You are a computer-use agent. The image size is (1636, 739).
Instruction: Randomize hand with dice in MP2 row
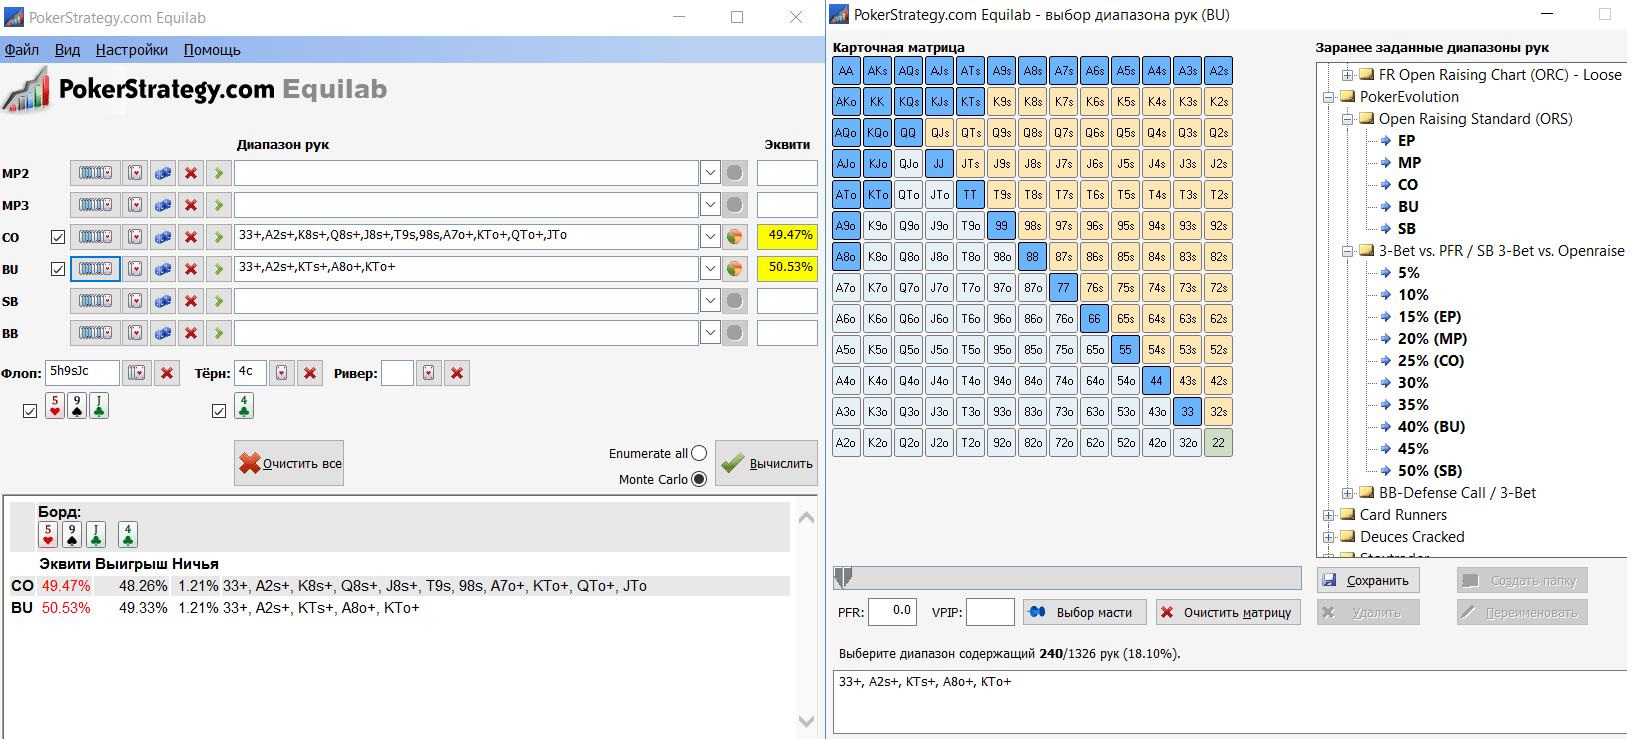click(x=163, y=173)
